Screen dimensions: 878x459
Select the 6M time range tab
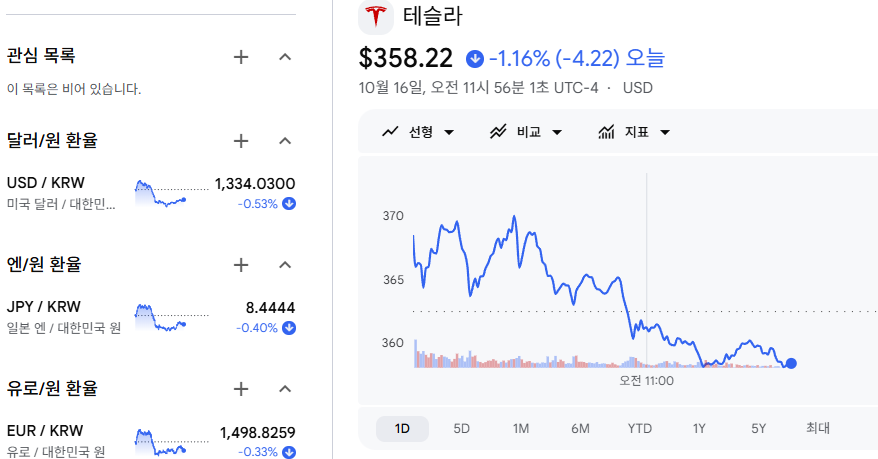click(580, 429)
